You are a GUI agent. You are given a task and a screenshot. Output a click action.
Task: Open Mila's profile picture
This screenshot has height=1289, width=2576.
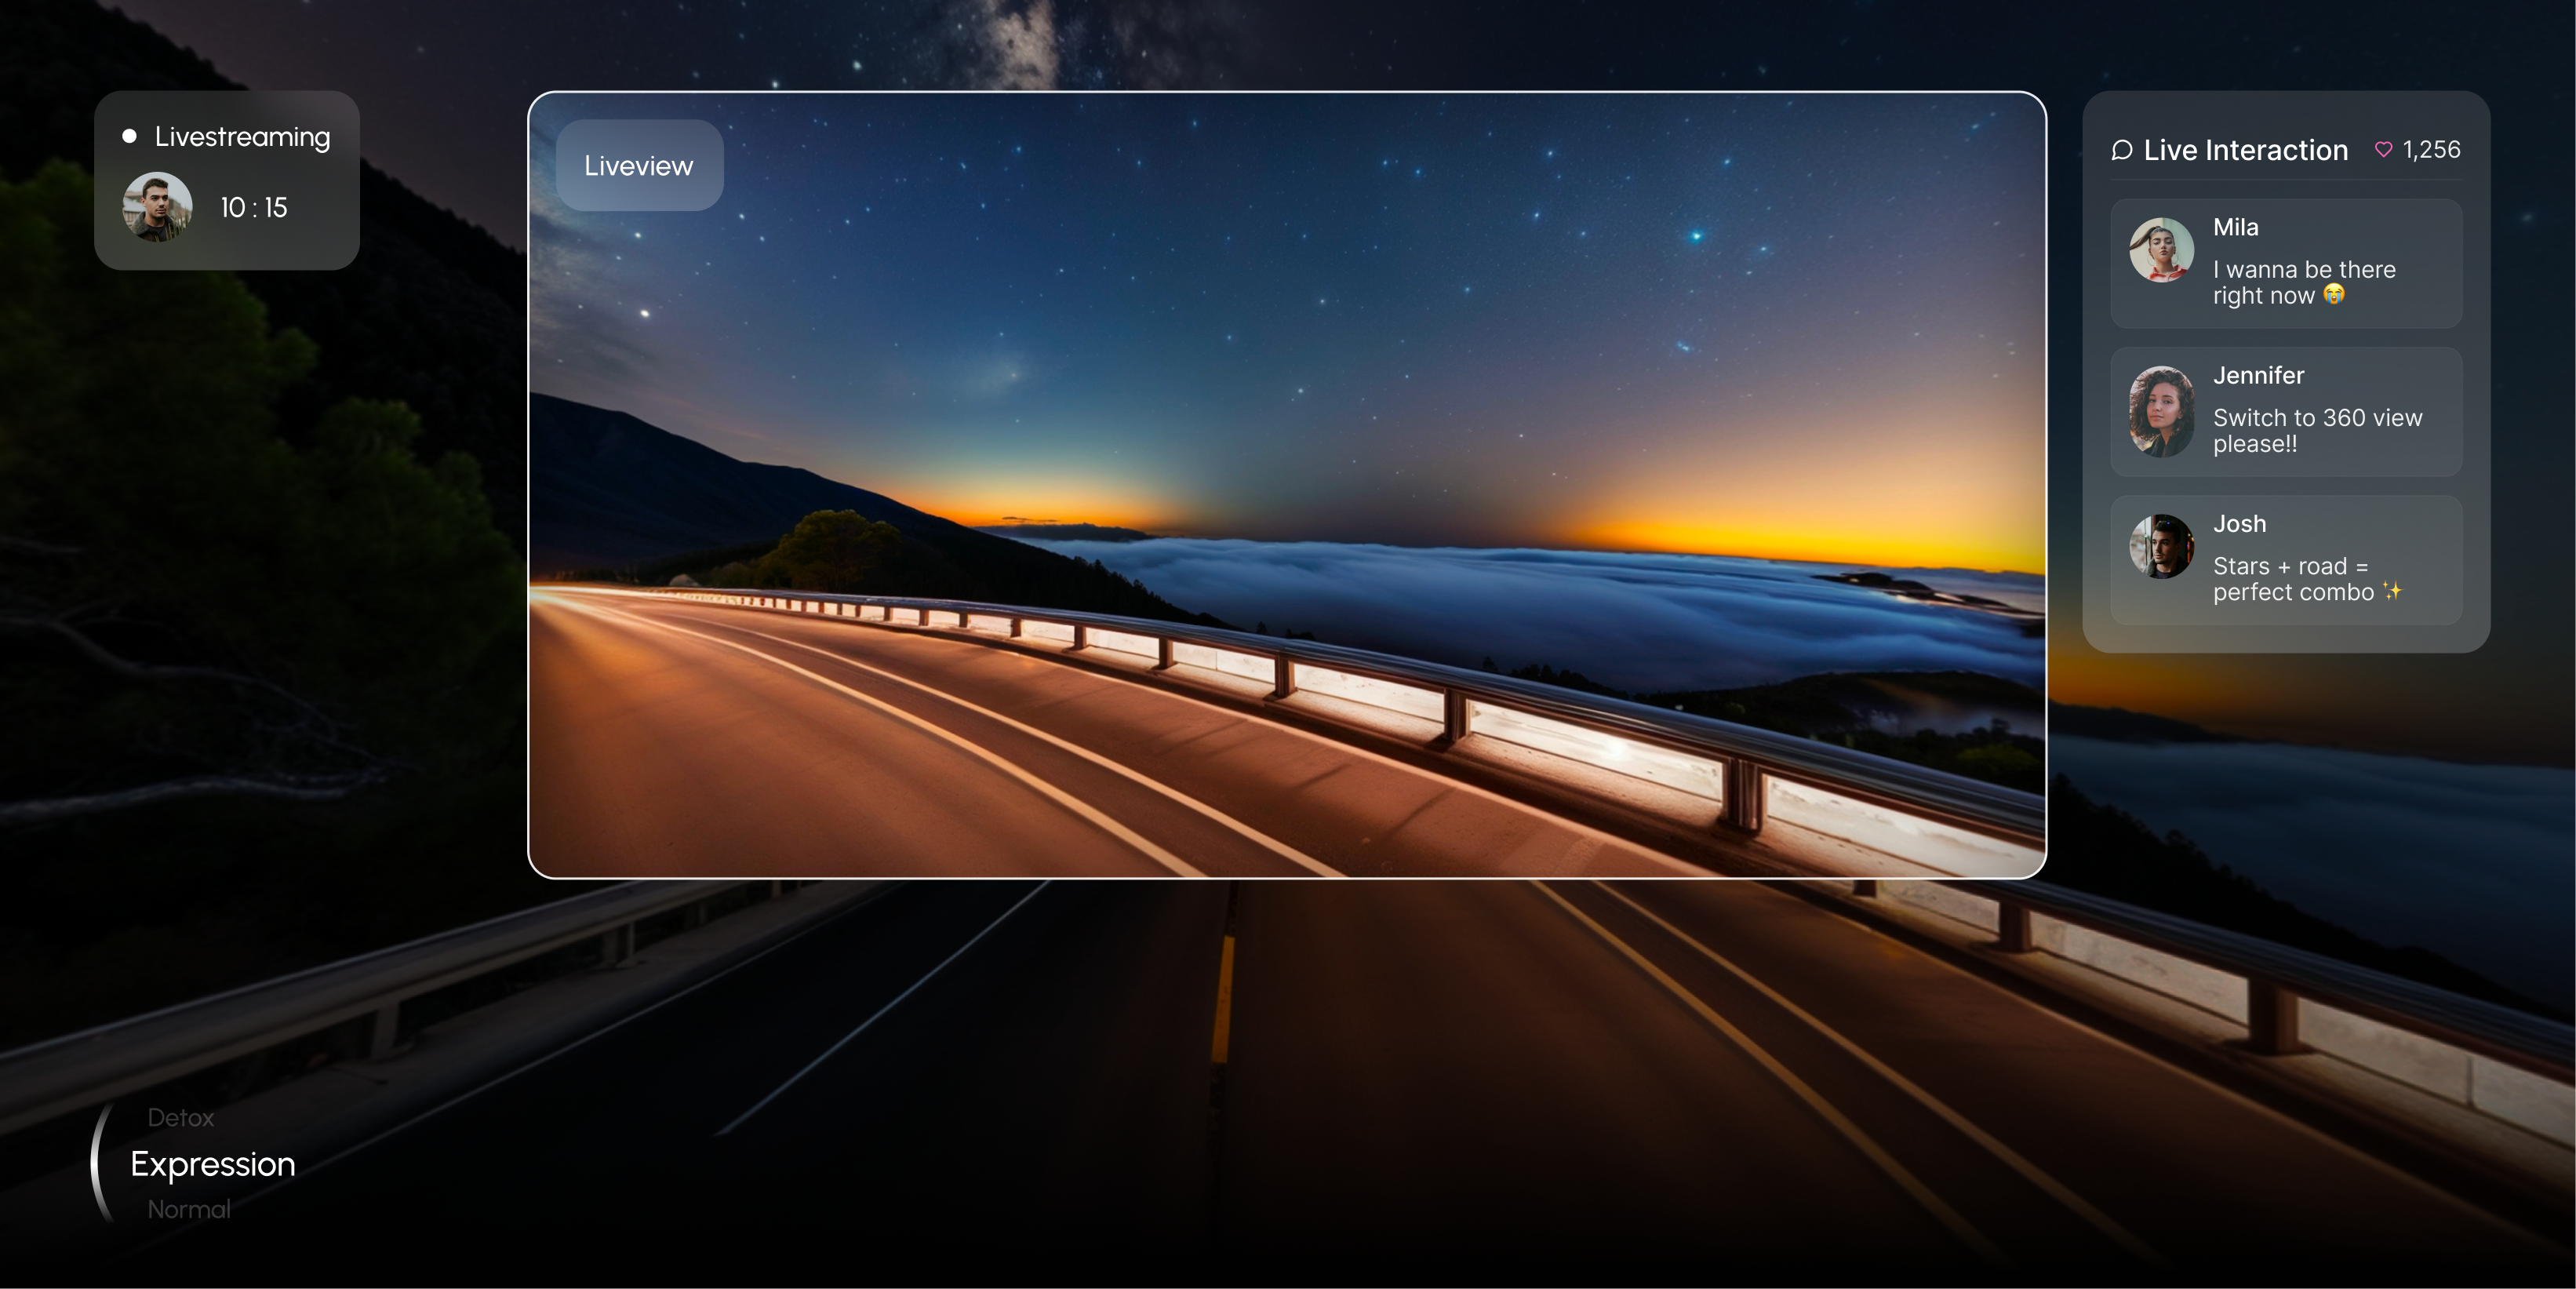pyautogui.click(x=2161, y=250)
